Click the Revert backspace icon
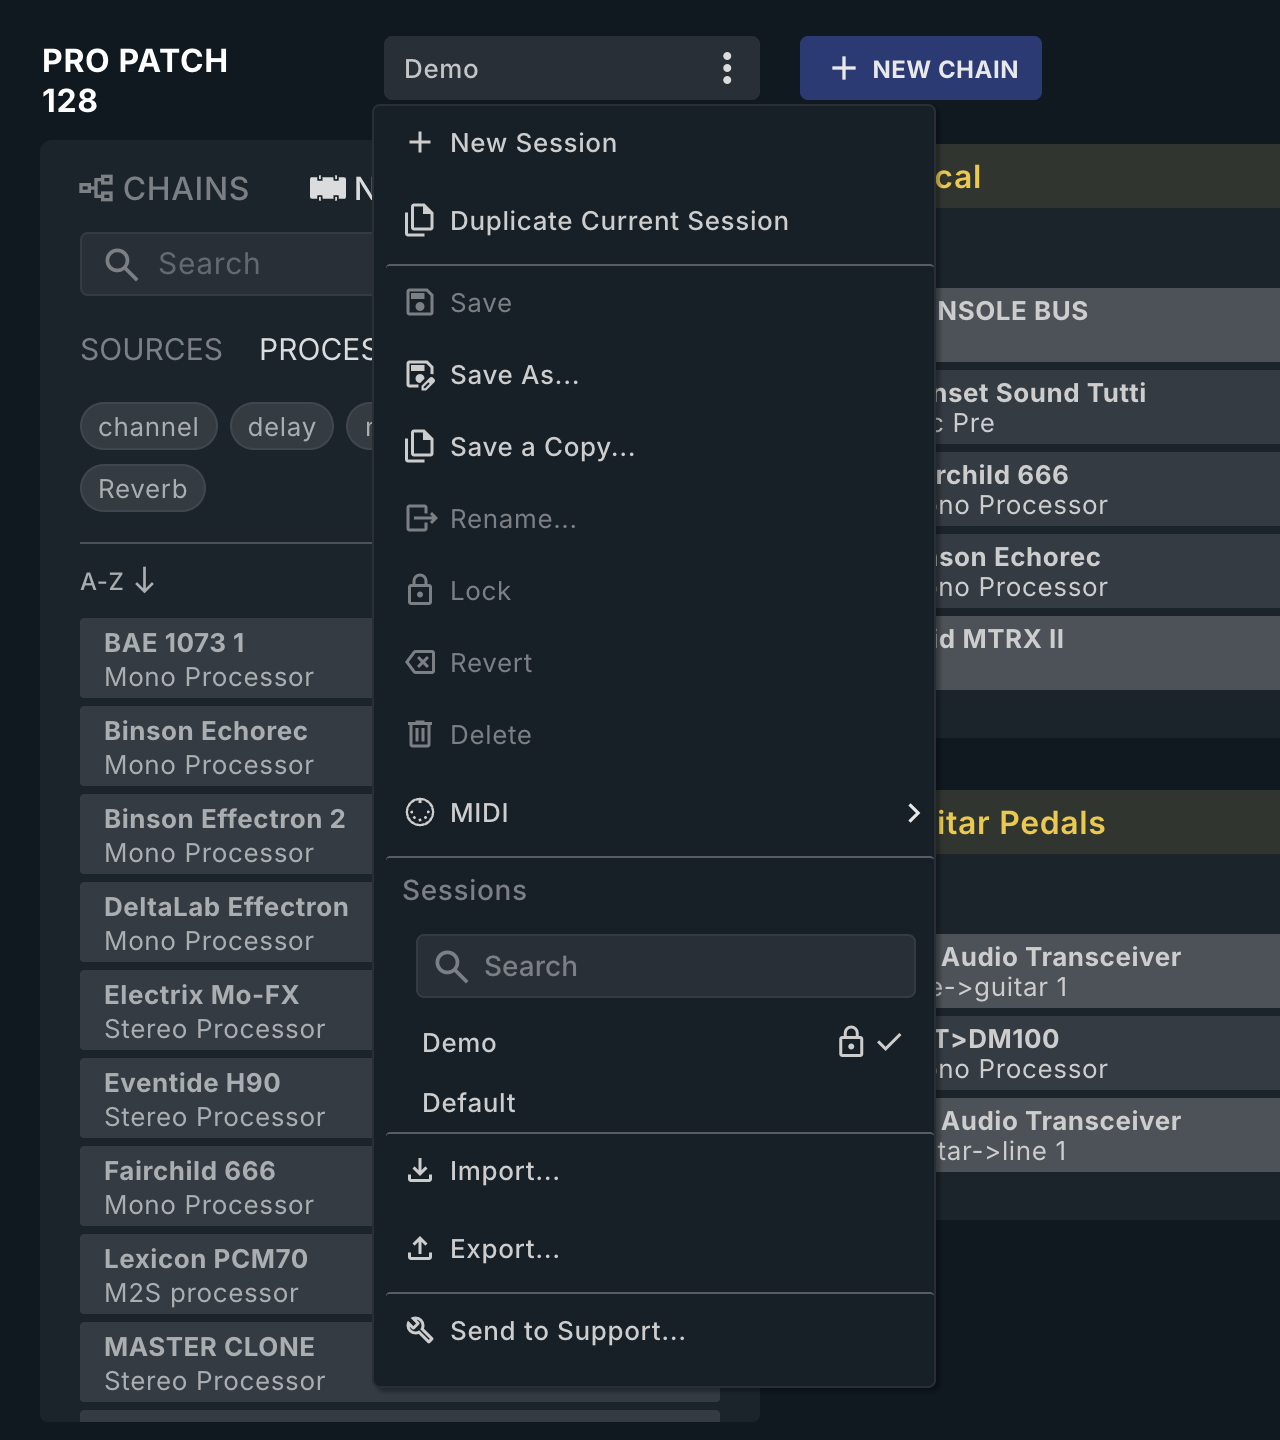The width and height of the screenshot is (1280, 1440). coord(420,662)
